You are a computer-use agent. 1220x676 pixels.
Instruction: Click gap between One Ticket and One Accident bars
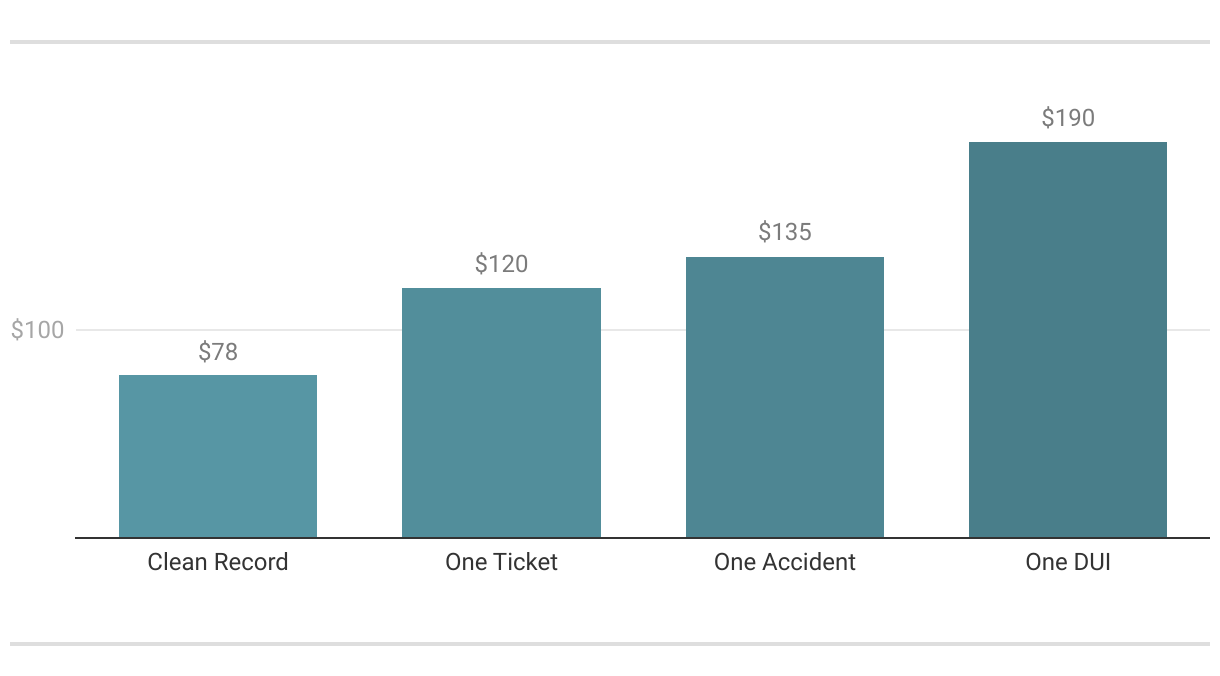tap(643, 450)
